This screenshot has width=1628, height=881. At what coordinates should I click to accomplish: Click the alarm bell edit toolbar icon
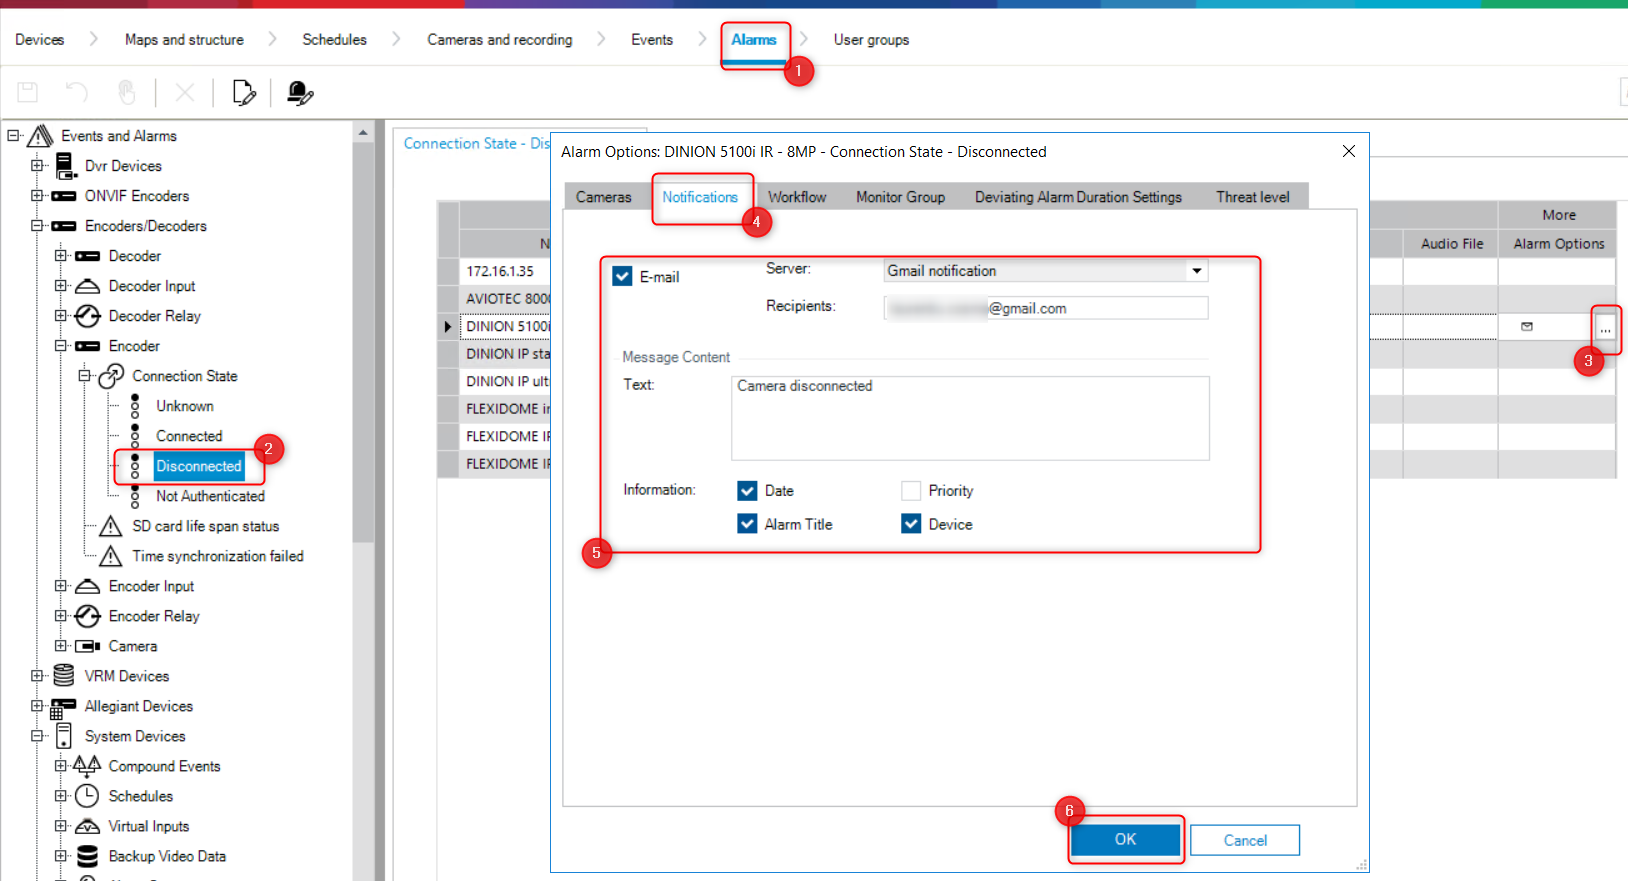299,93
